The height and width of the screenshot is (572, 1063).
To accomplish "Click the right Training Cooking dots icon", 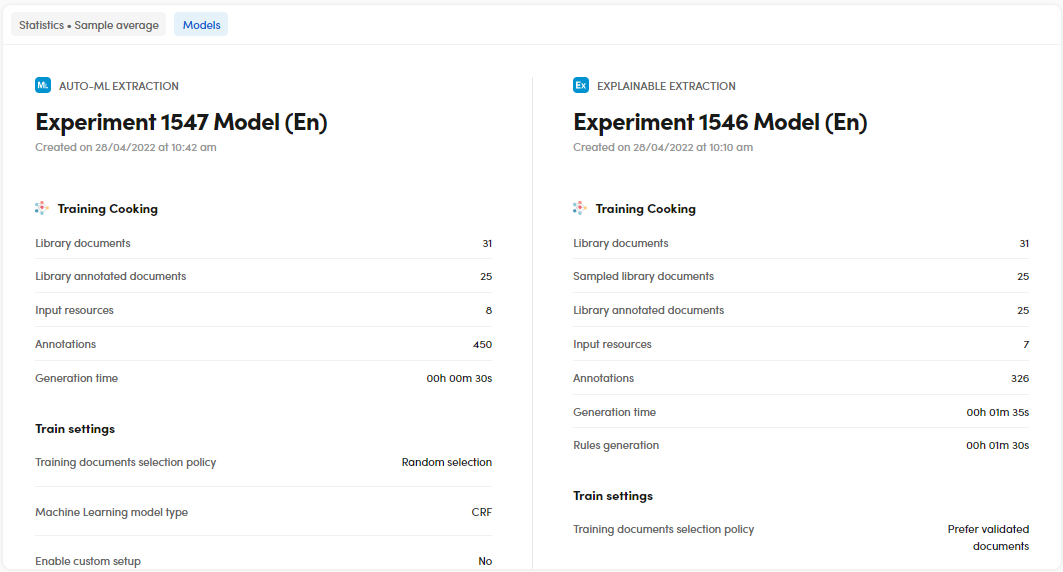I will (x=580, y=209).
